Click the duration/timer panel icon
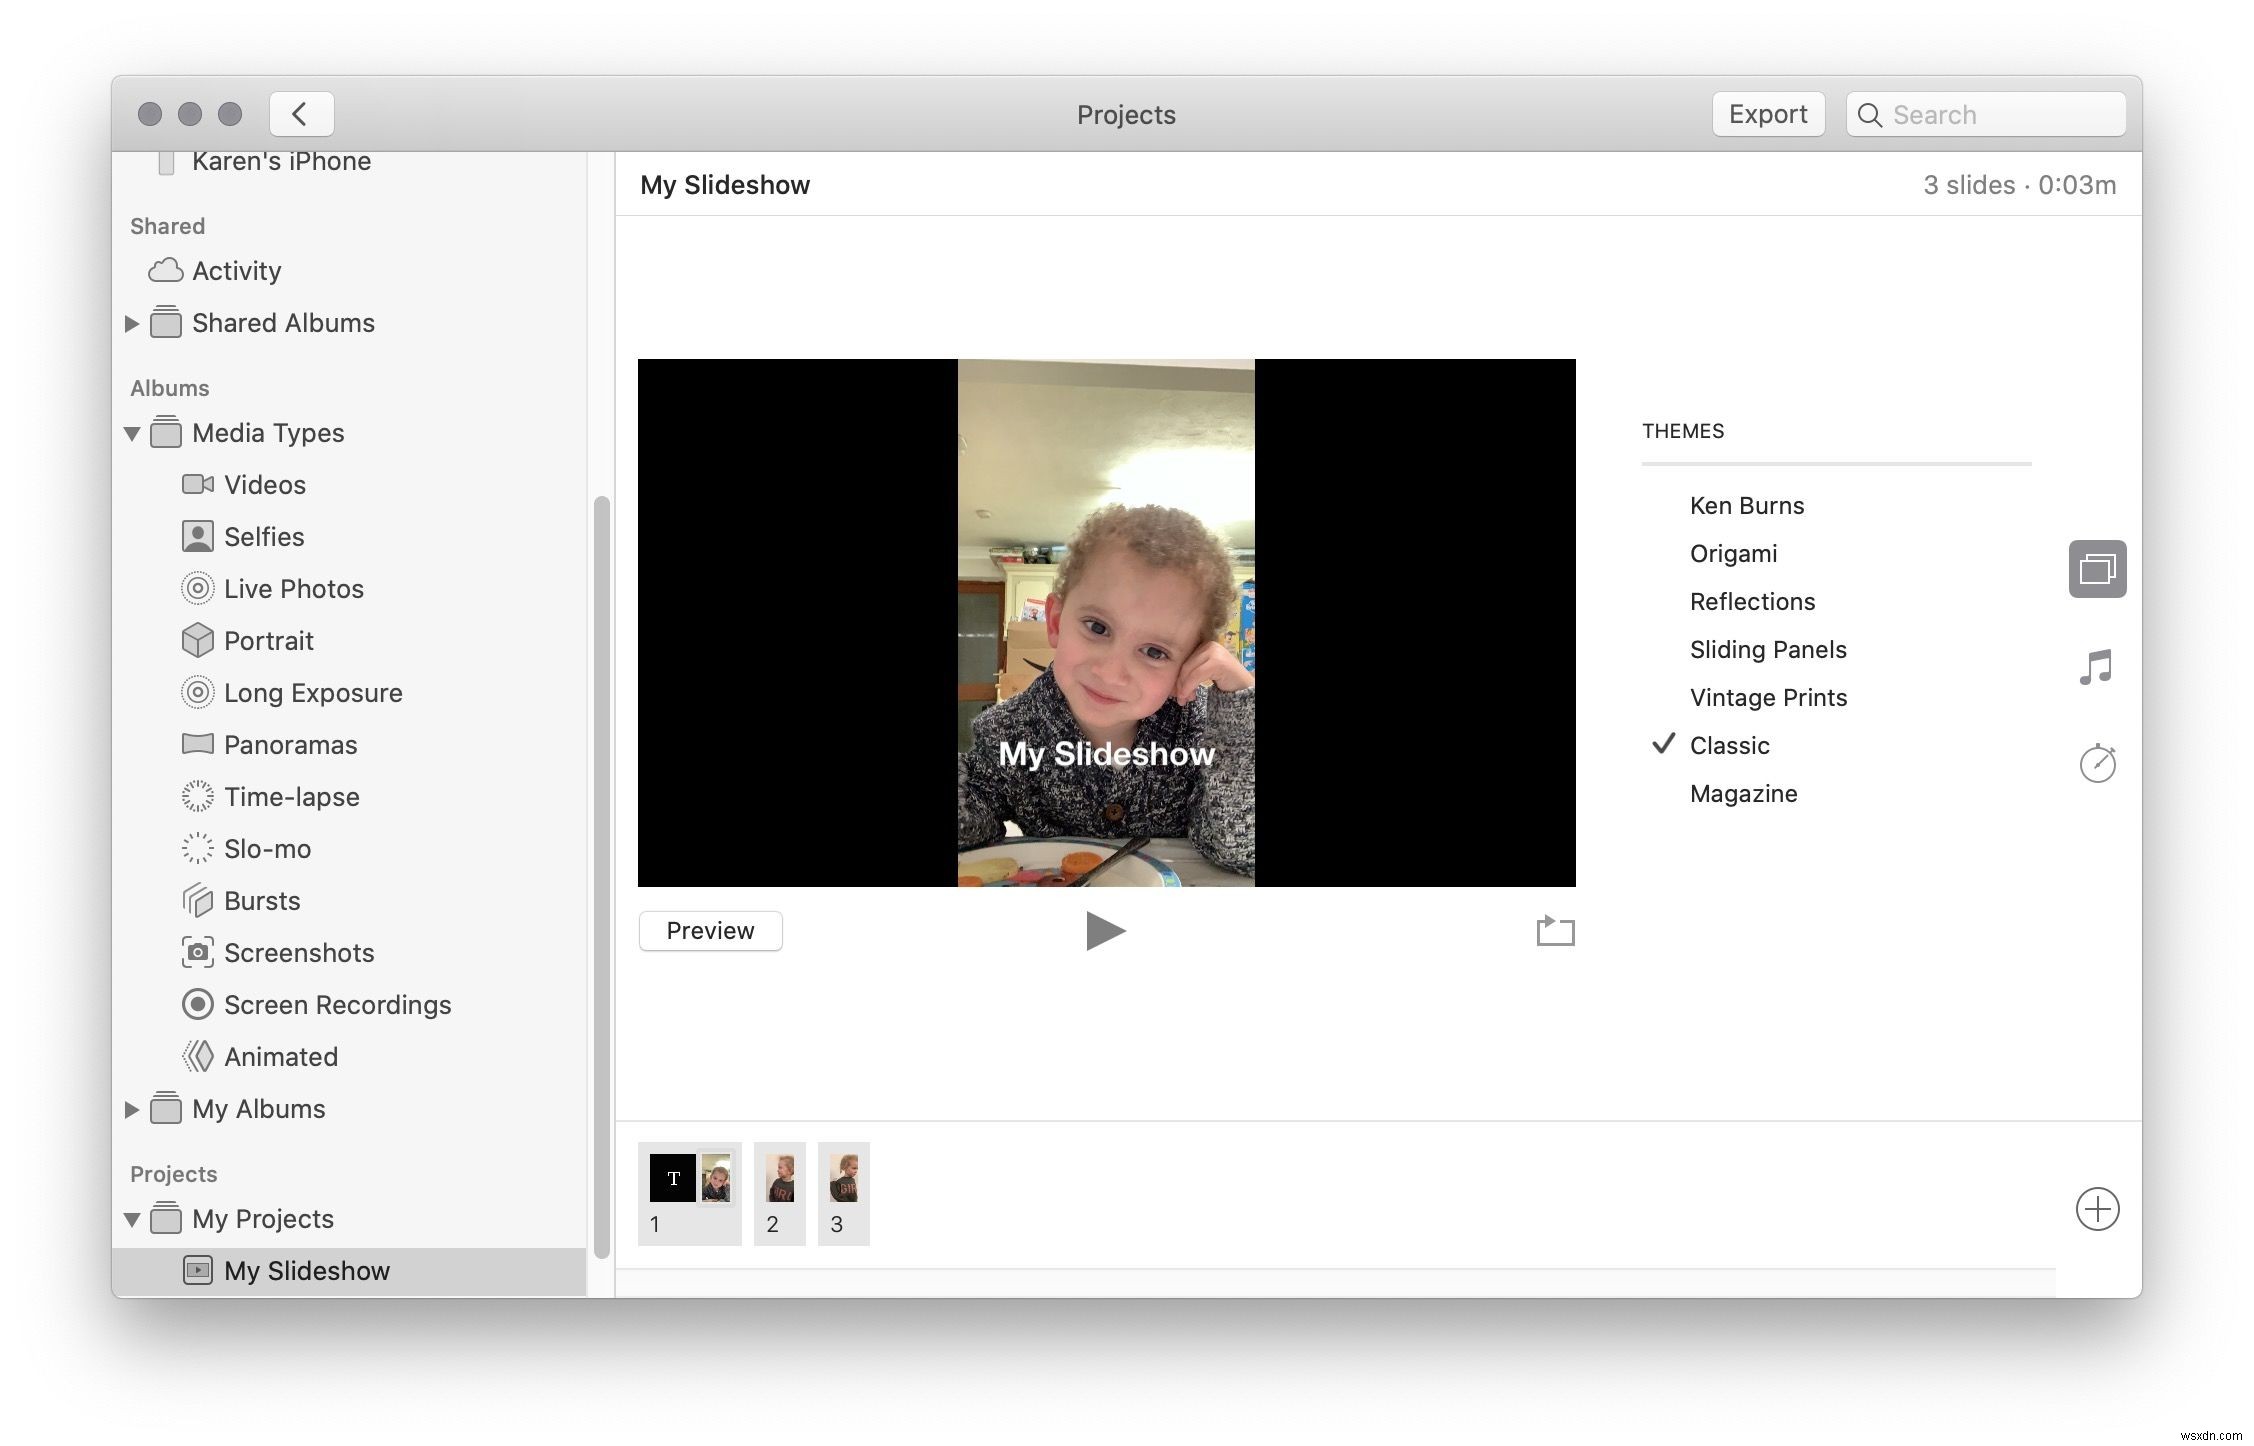The image size is (2254, 1446). 2100,761
